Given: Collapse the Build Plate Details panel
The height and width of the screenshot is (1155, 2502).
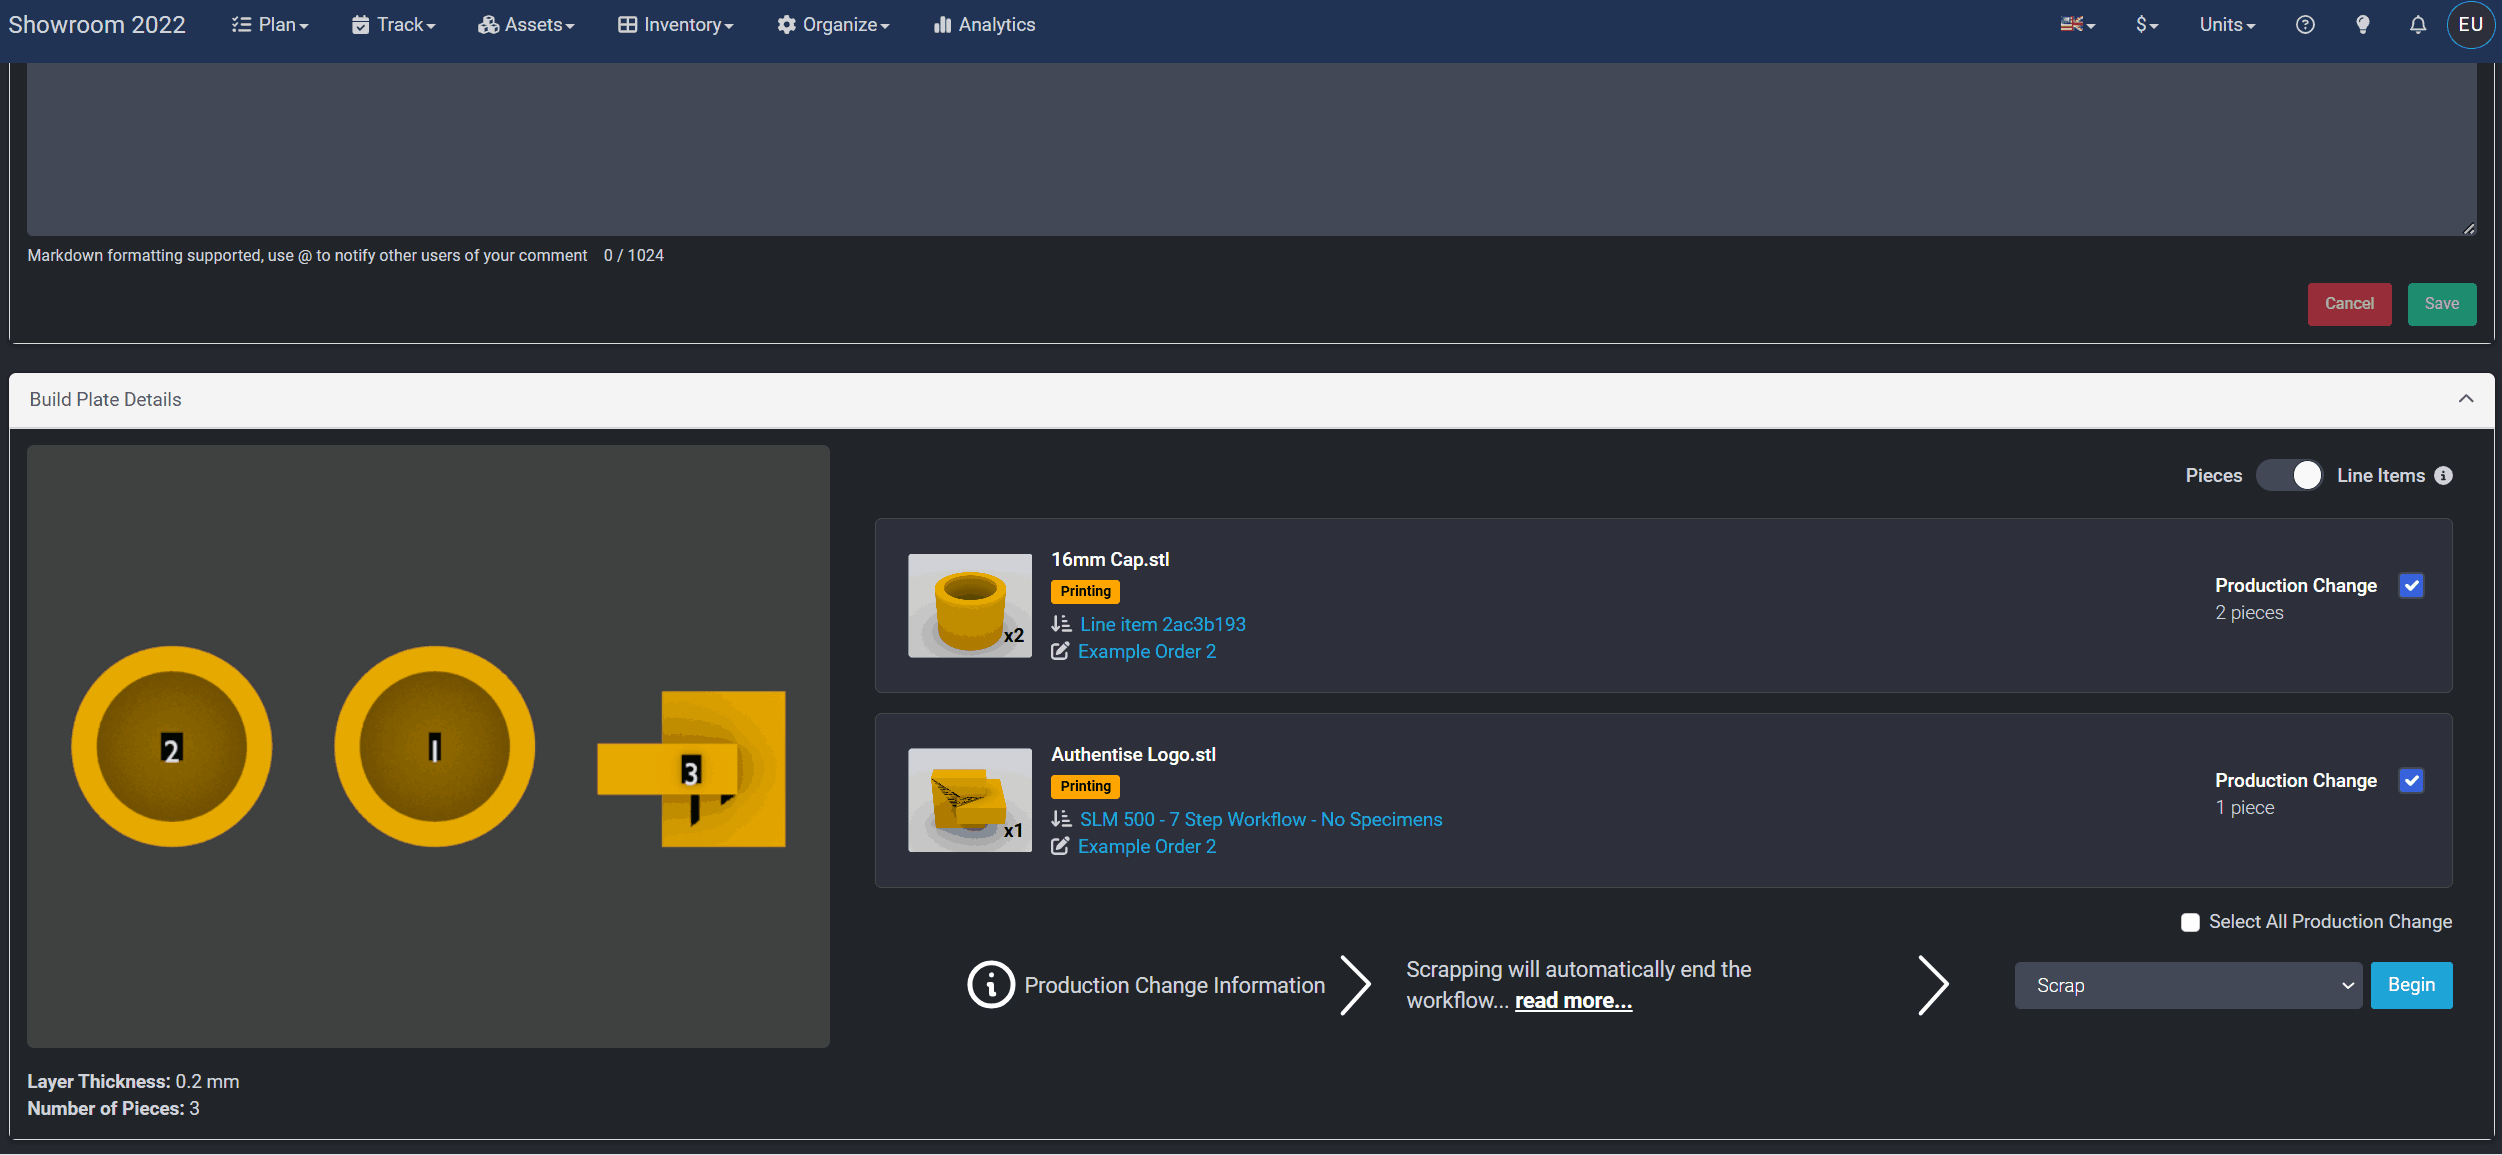Looking at the screenshot, I should tap(2466, 399).
